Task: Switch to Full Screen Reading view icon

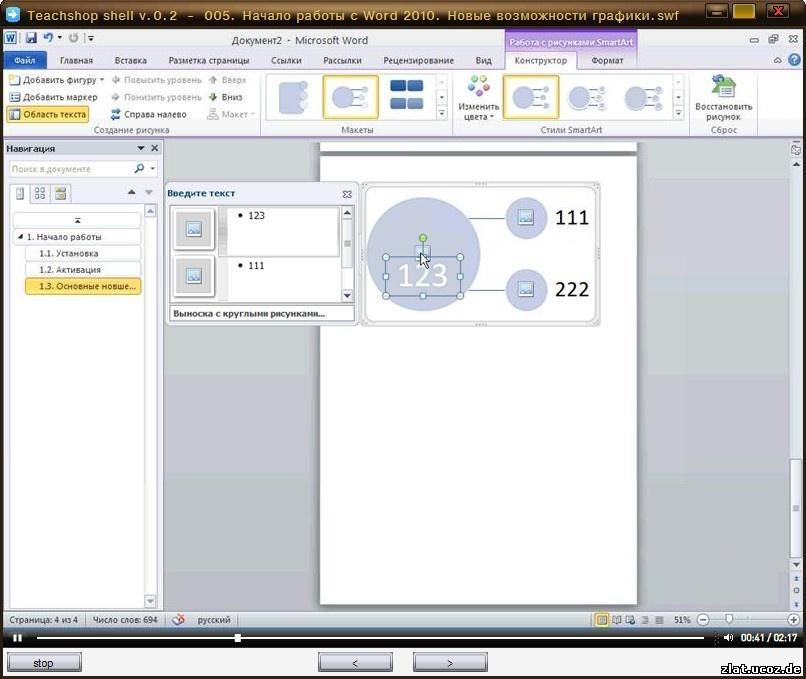Action: (x=616, y=620)
